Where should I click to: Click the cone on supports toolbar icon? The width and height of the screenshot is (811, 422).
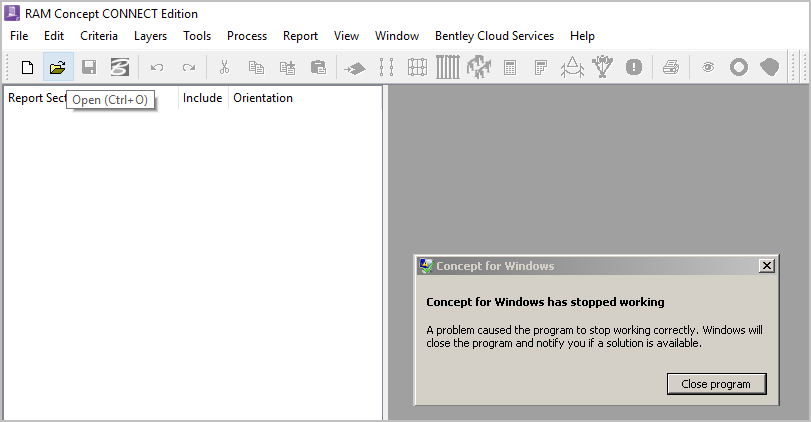pyautogui.click(x=572, y=67)
